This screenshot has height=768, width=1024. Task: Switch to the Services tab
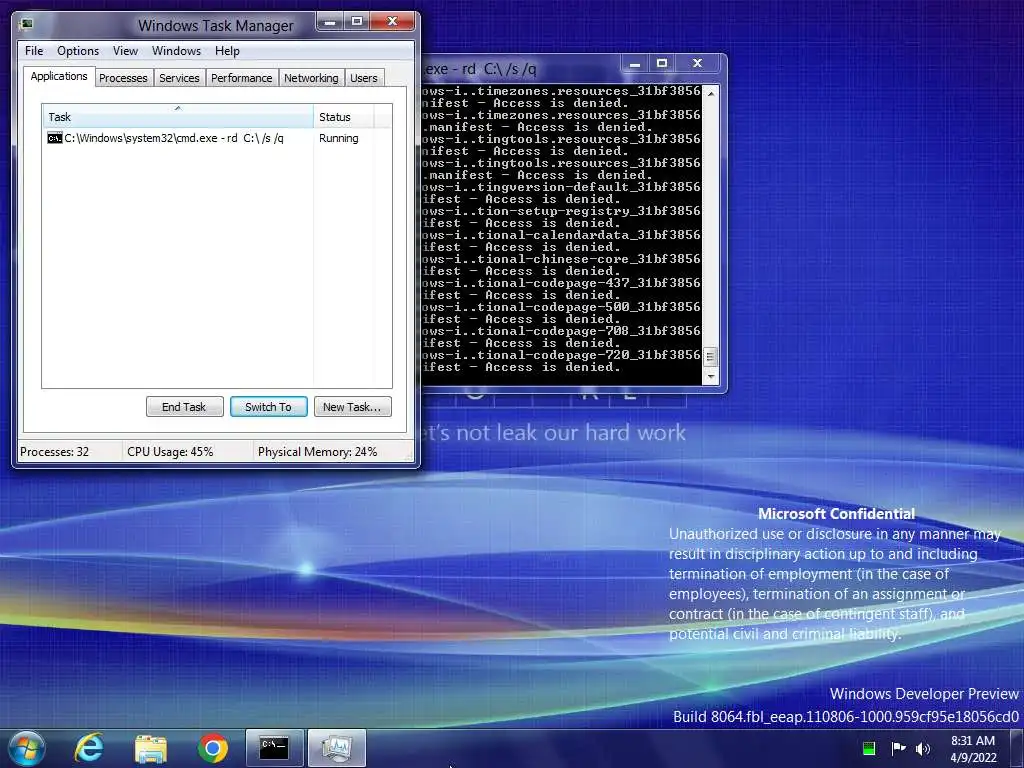coord(179,78)
